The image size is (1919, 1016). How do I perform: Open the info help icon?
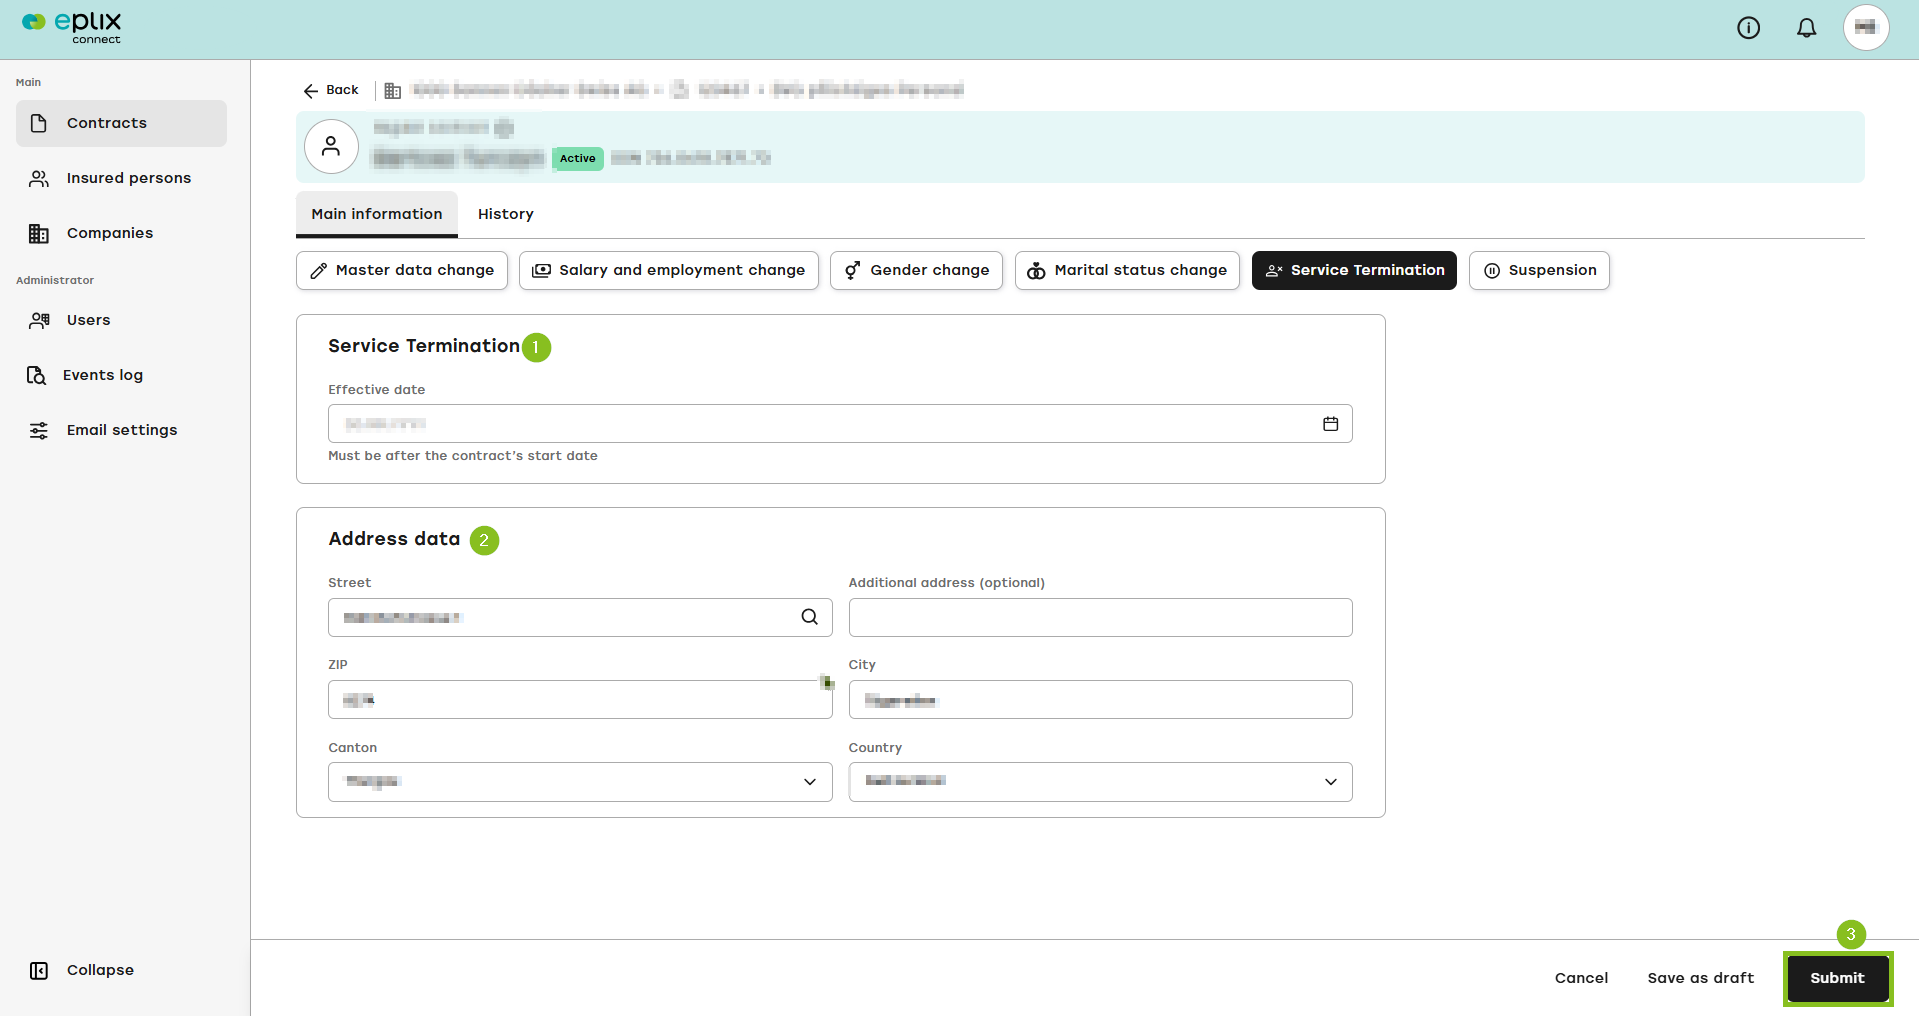[1748, 28]
